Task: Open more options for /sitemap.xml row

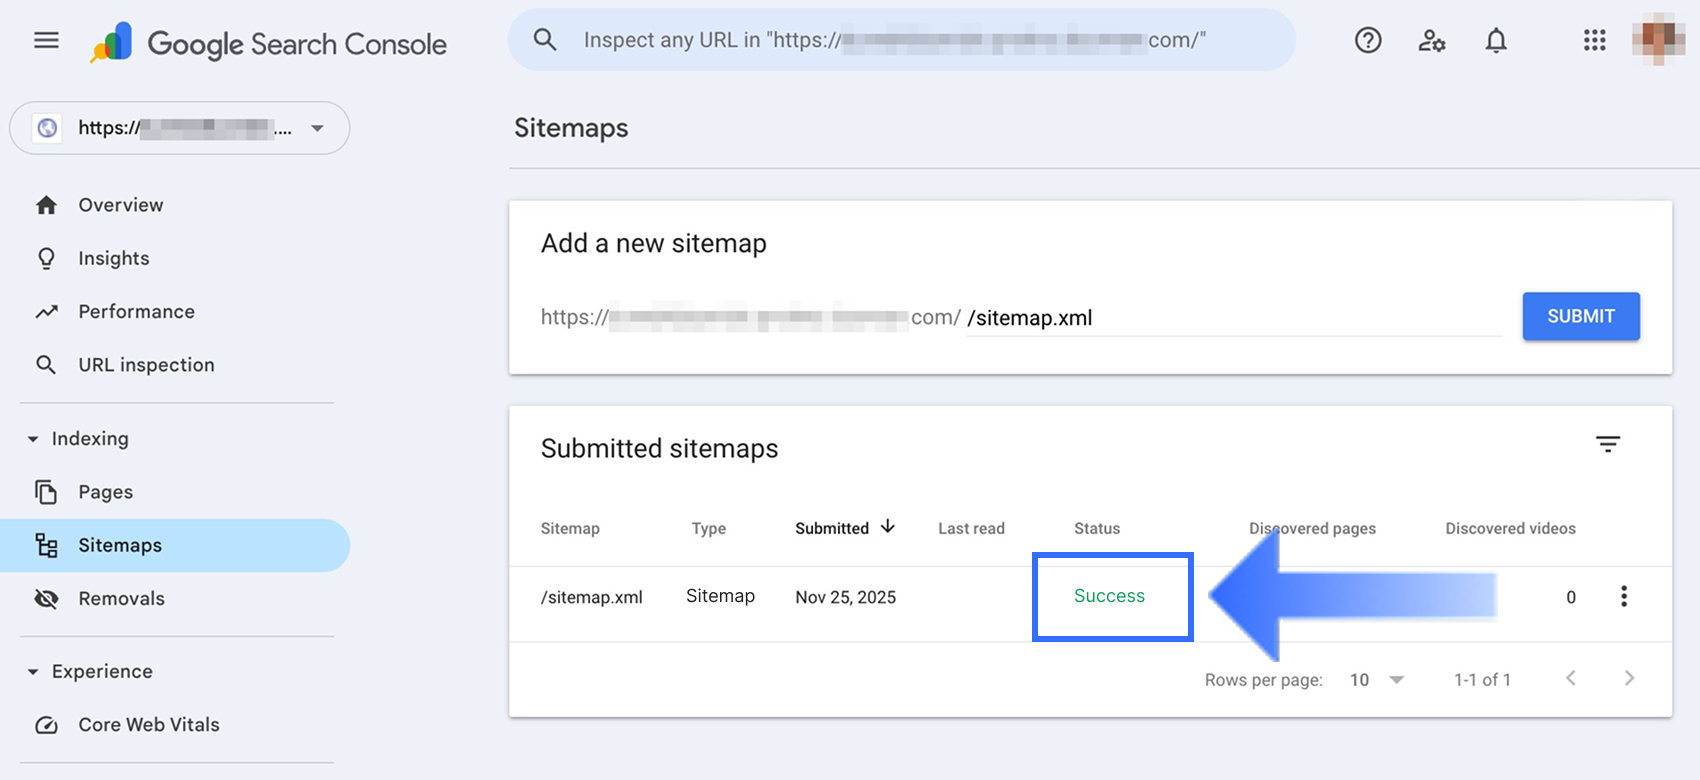Action: coord(1623,597)
